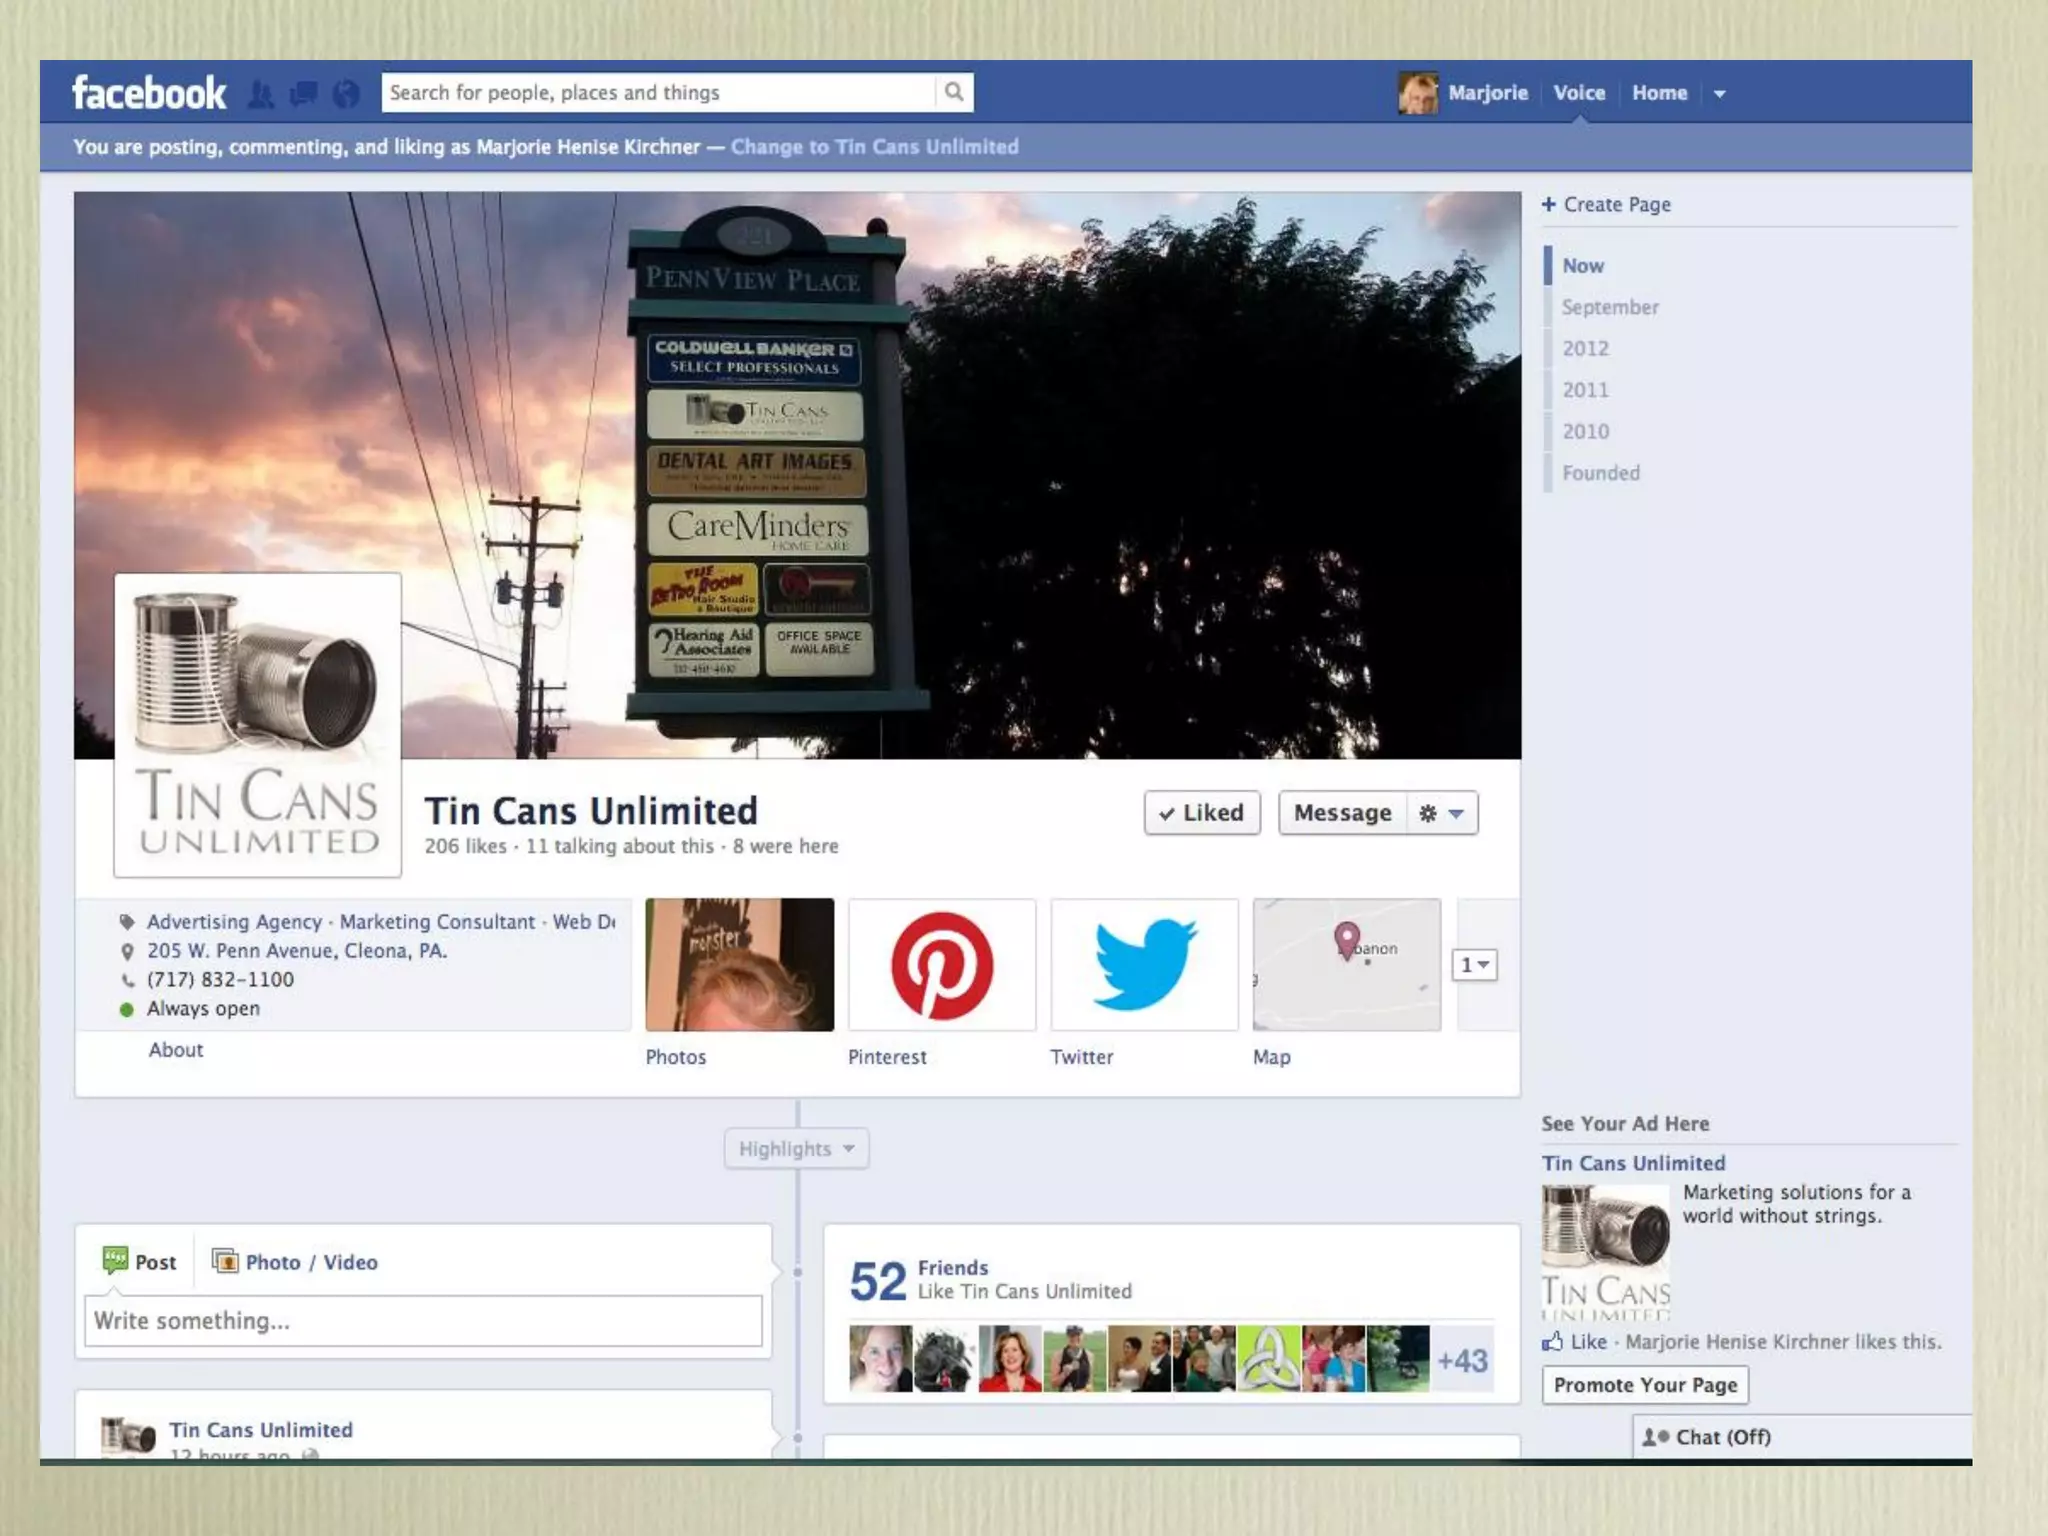Click the friend requests icon in header

(261, 94)
